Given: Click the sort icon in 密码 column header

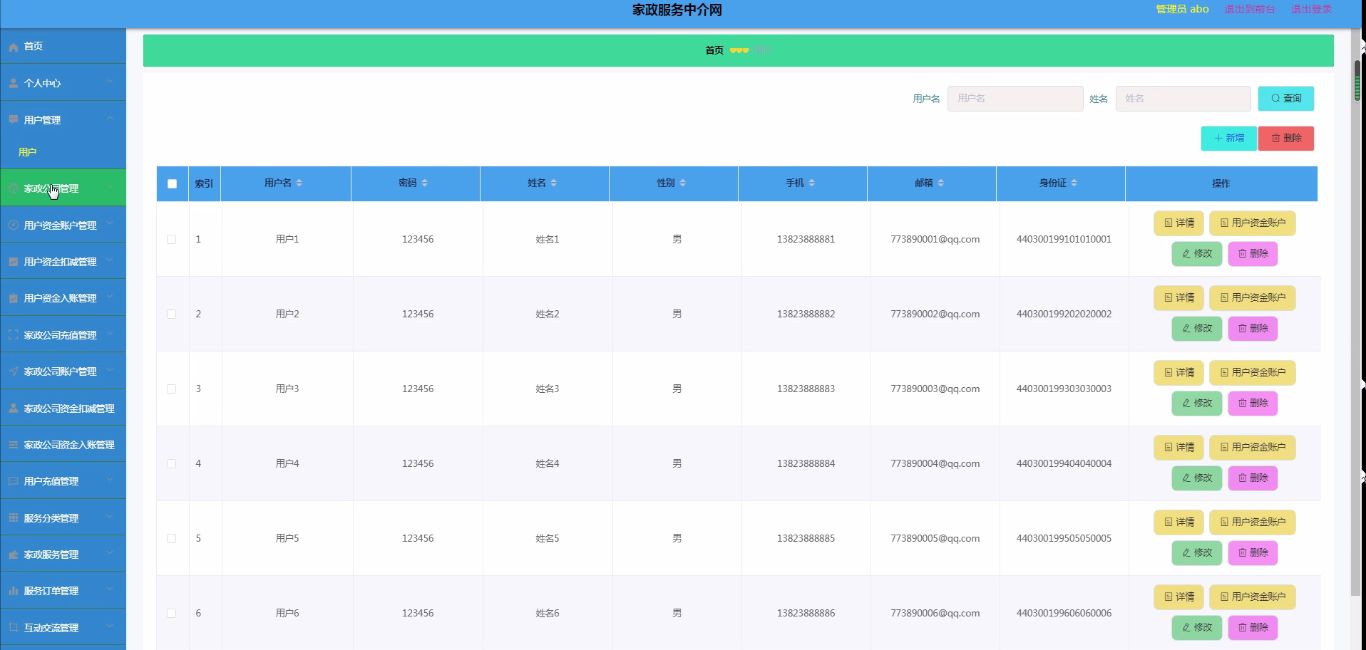Looking at the screenshot, I should [424, 183].
